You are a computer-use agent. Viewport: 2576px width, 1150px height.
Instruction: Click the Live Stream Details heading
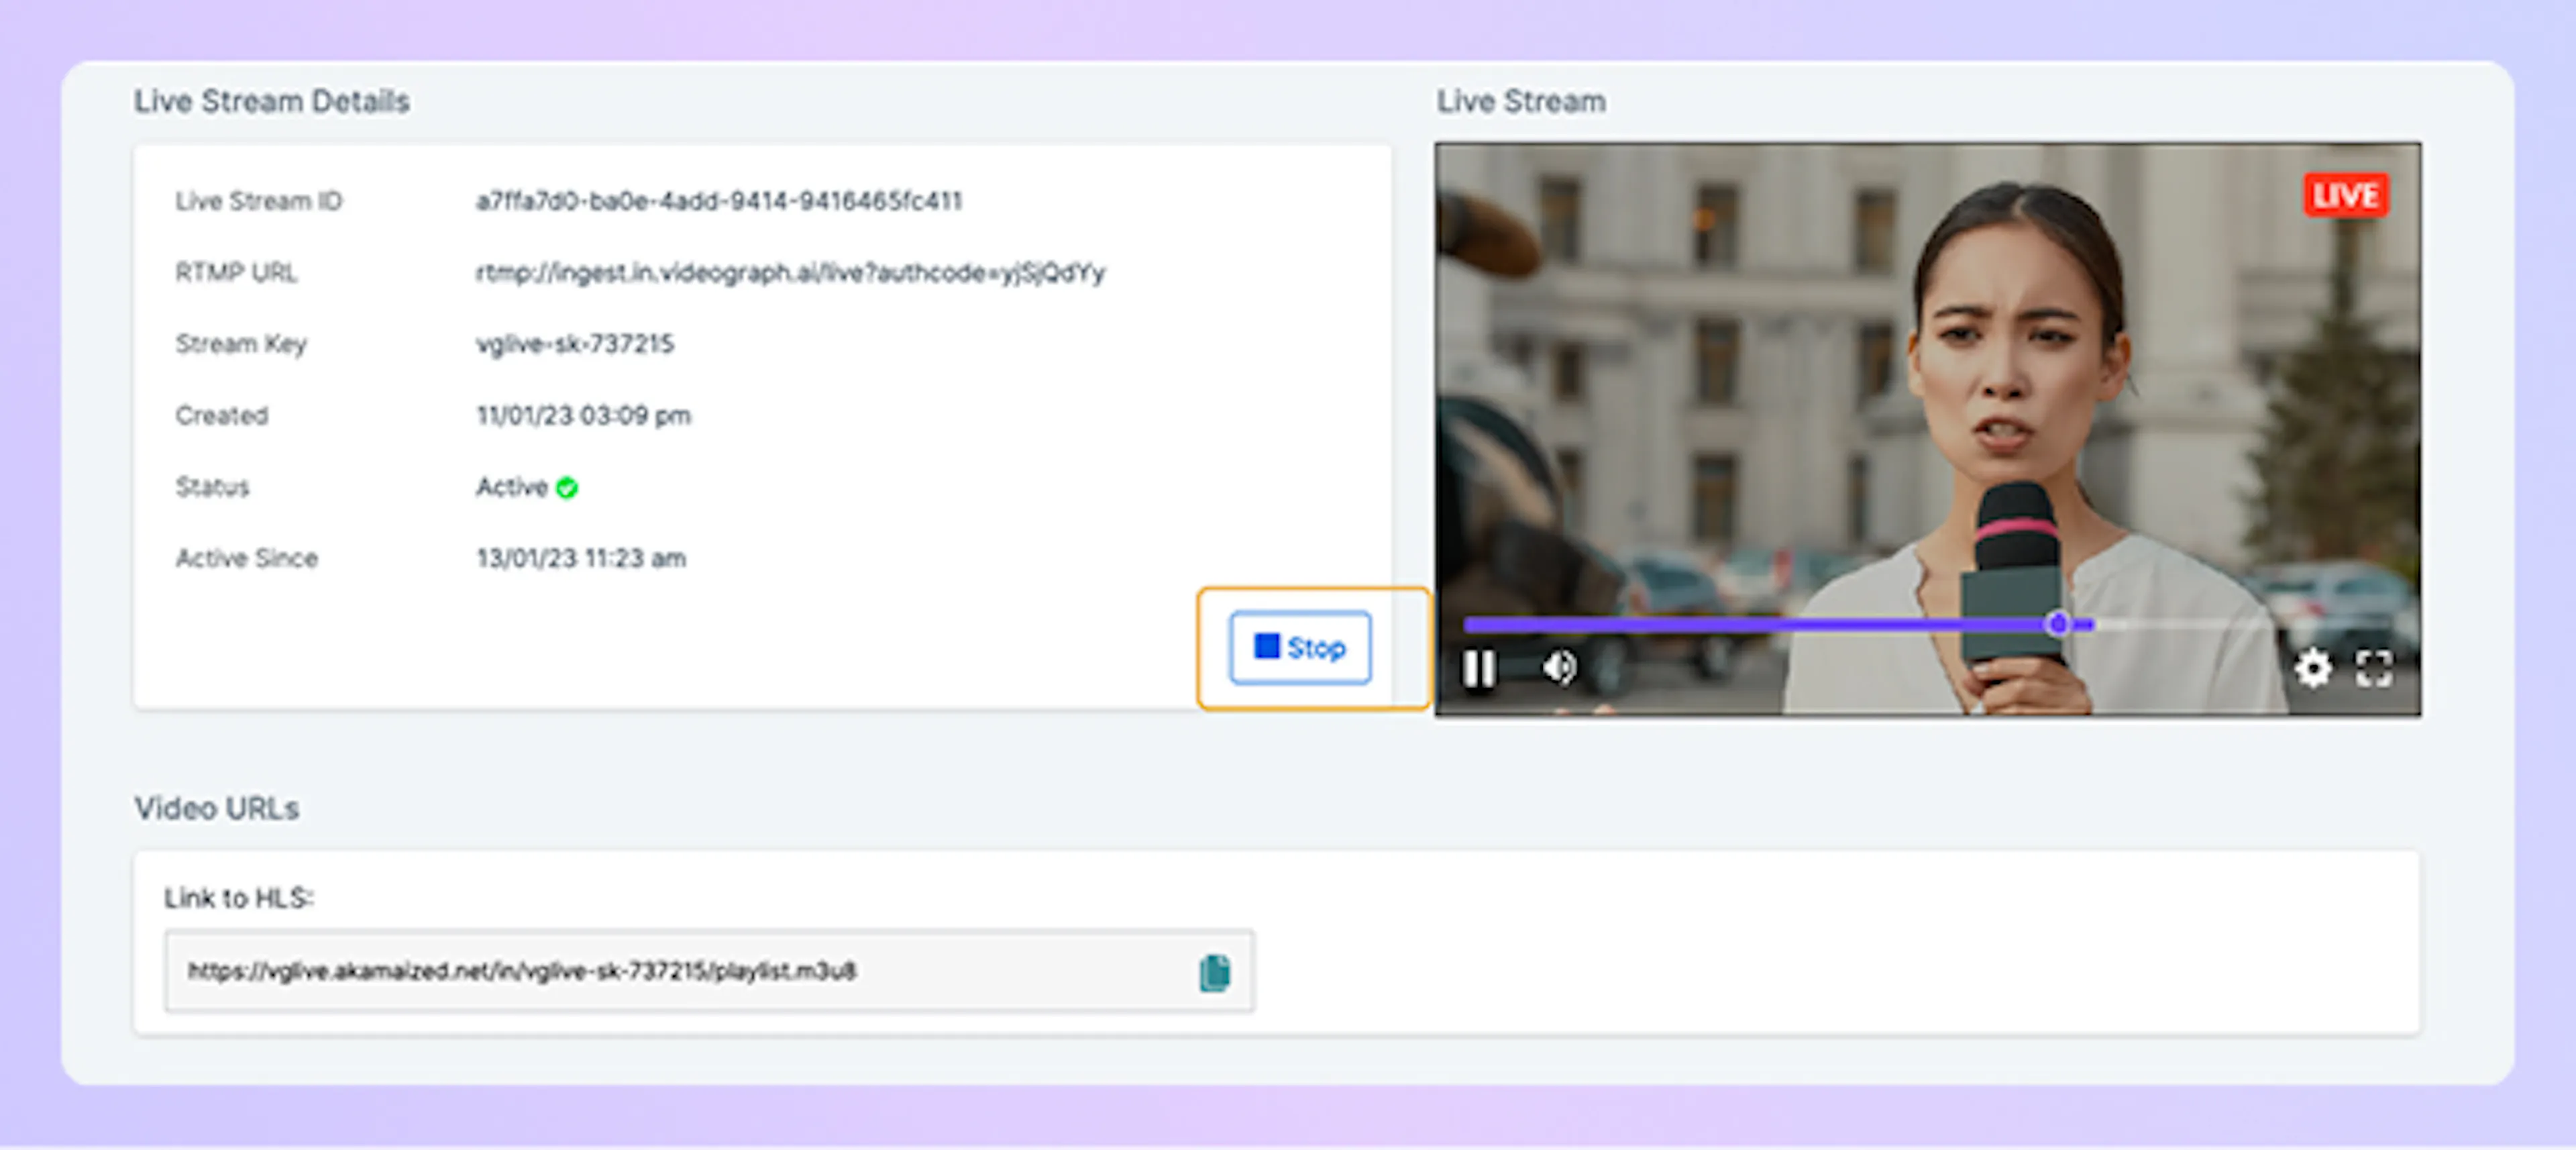[272, 101]
